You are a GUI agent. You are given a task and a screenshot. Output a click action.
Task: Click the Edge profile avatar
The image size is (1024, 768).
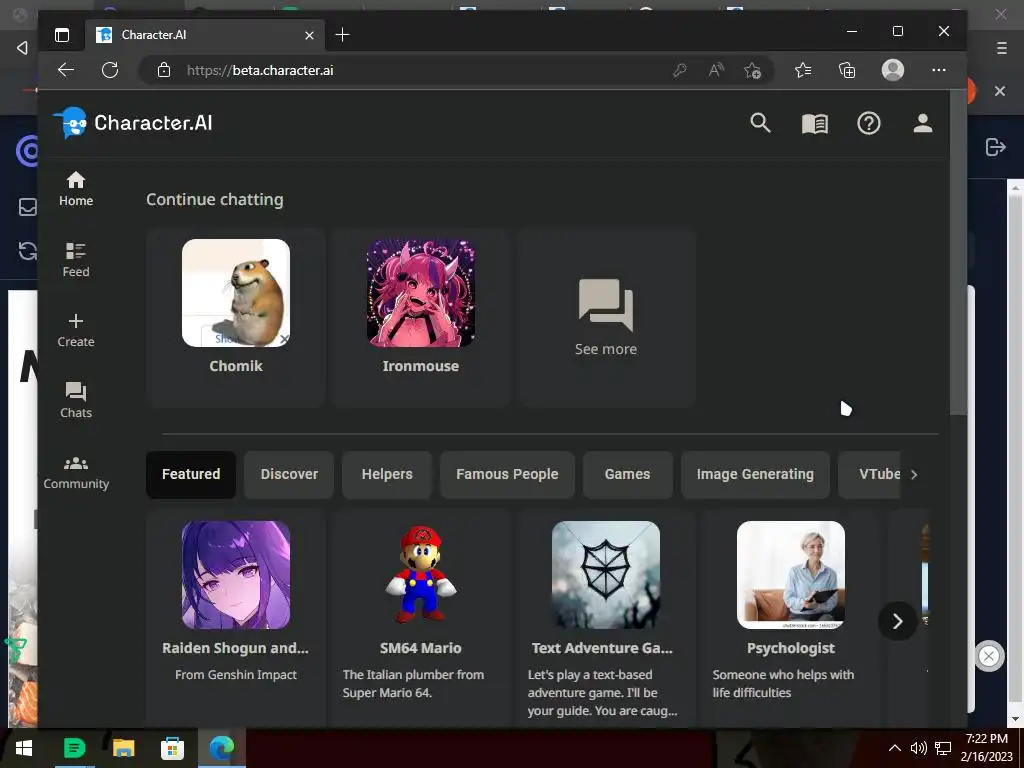pos(893,70)
